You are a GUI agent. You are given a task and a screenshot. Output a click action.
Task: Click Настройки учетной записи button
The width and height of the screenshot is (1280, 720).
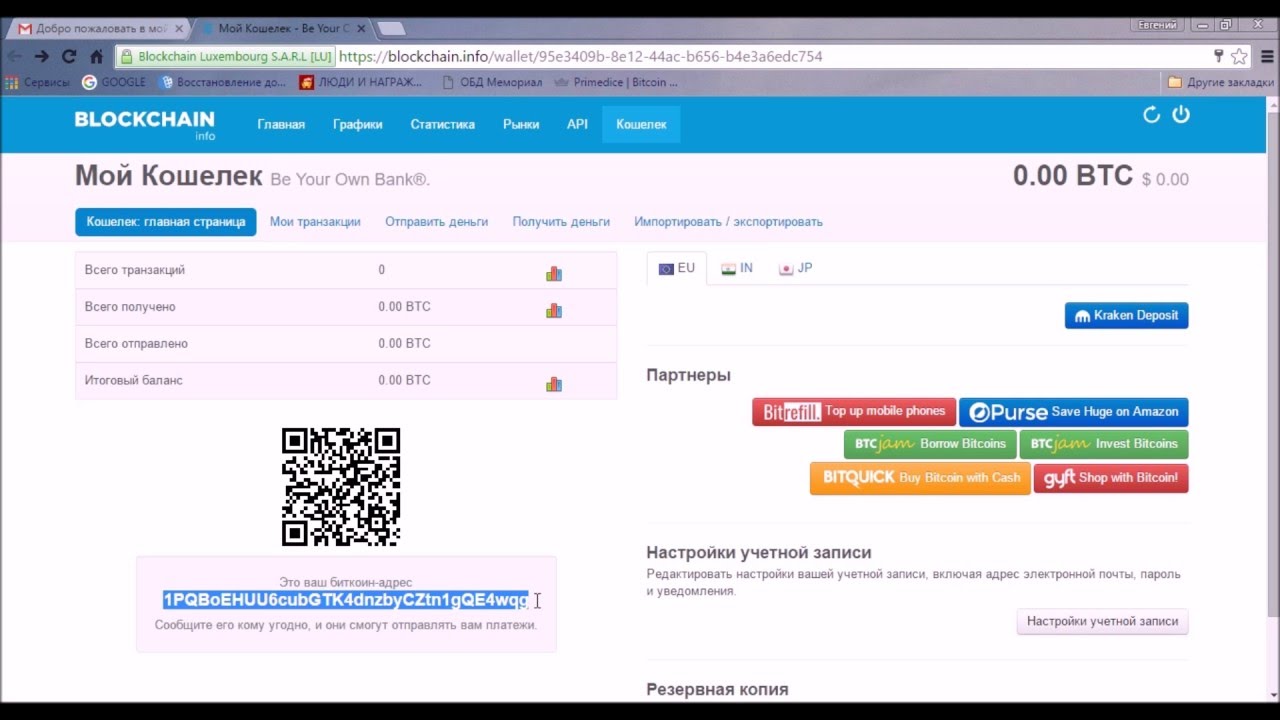click(x=1102, y=621)
